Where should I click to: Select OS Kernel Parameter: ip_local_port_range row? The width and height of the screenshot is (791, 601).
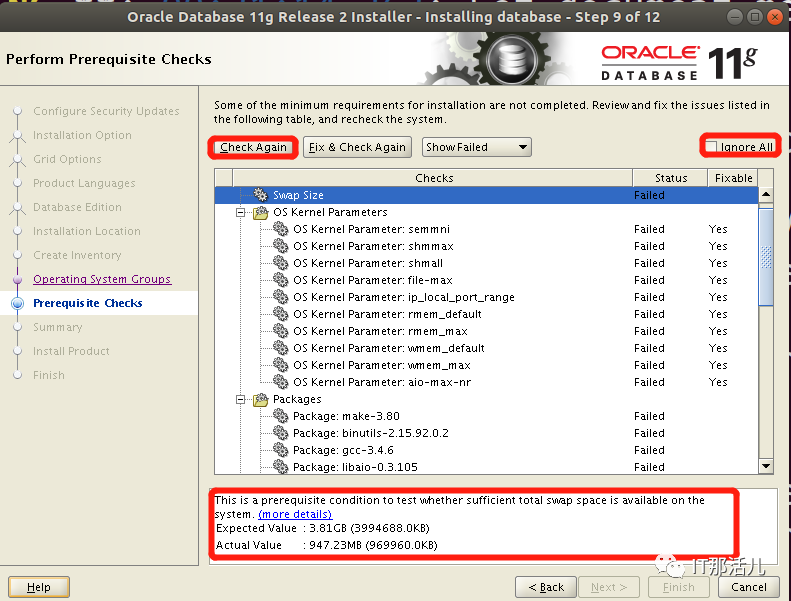tap(486, 297)
